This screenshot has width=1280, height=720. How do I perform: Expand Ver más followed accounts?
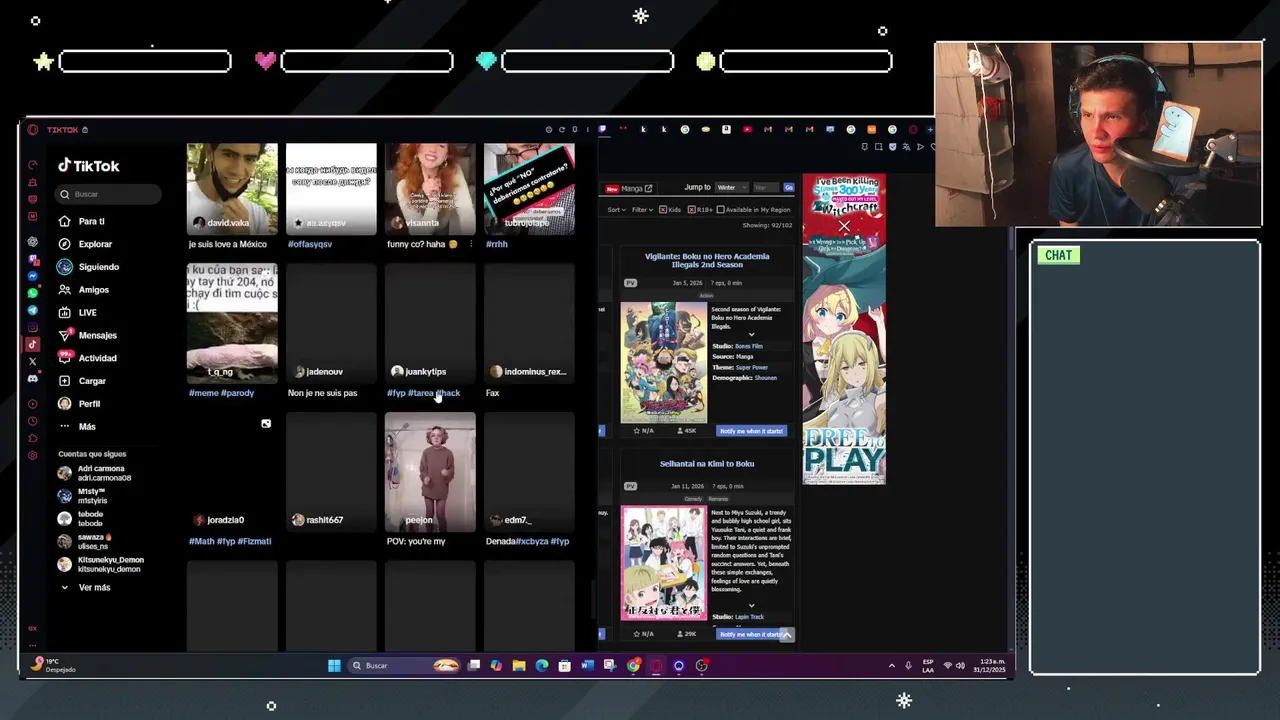[85, 588]
